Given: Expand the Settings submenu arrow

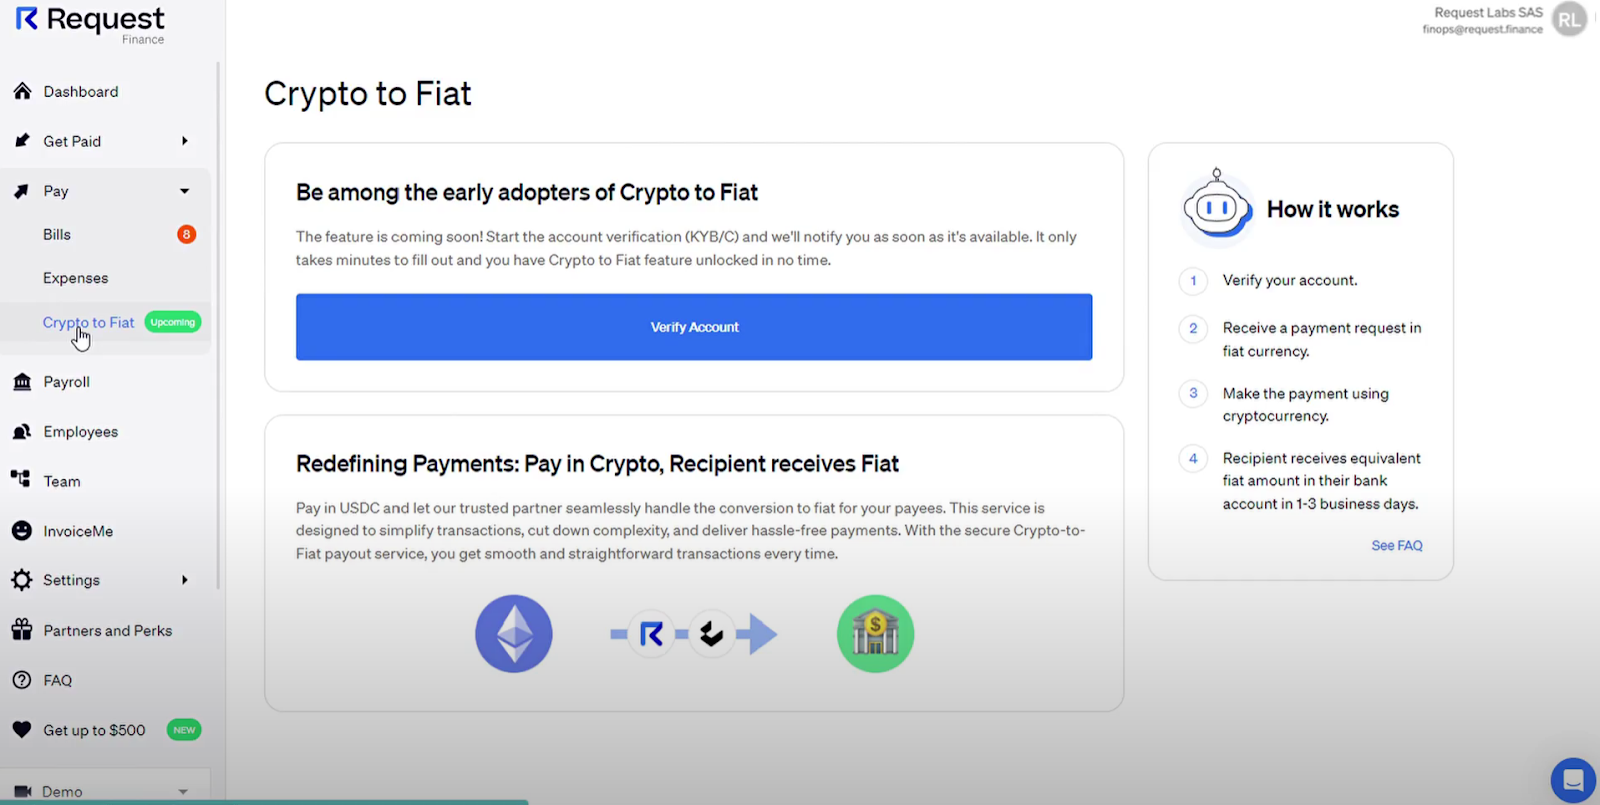Looking at the screenshot, I should [185, 580].
